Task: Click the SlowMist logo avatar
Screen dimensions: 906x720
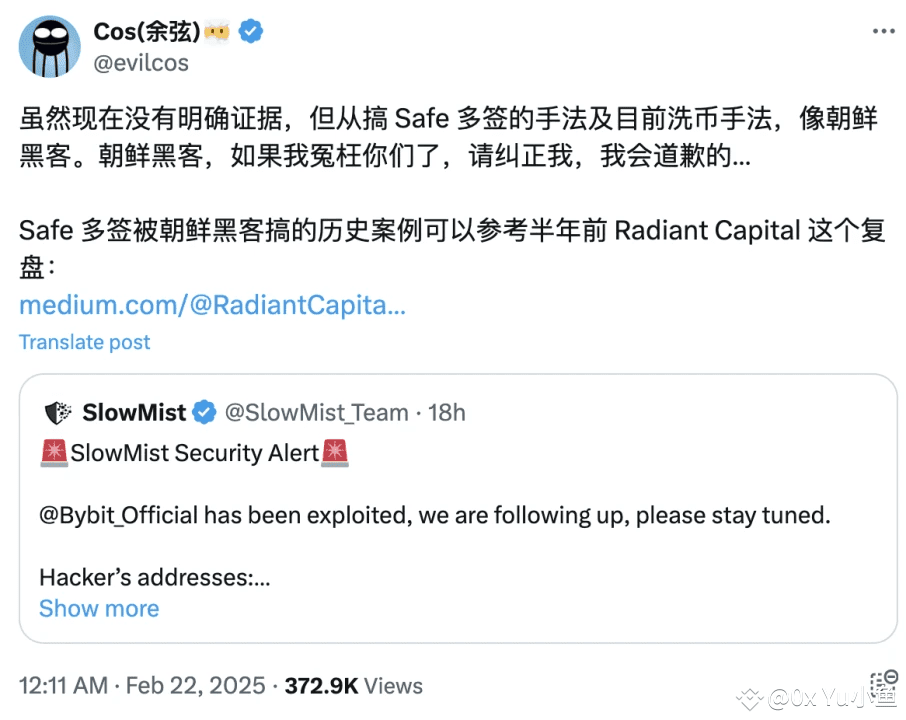Action: click(58, 412)
